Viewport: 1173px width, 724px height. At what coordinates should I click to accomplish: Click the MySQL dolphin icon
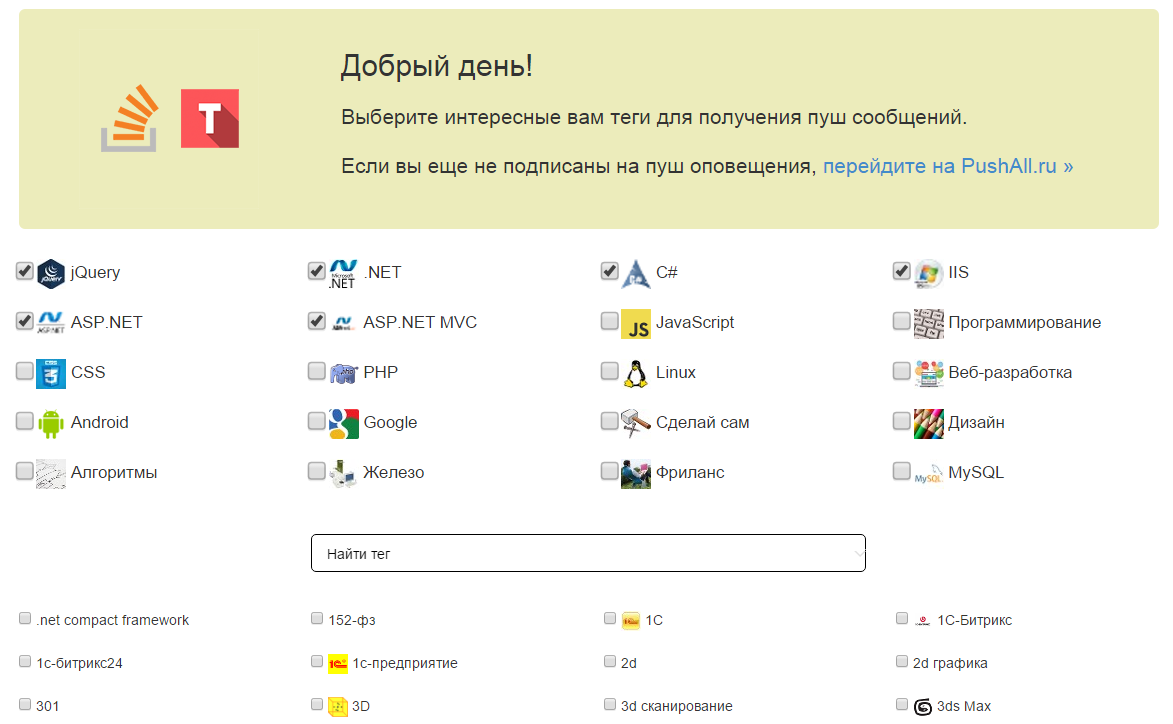928,473
